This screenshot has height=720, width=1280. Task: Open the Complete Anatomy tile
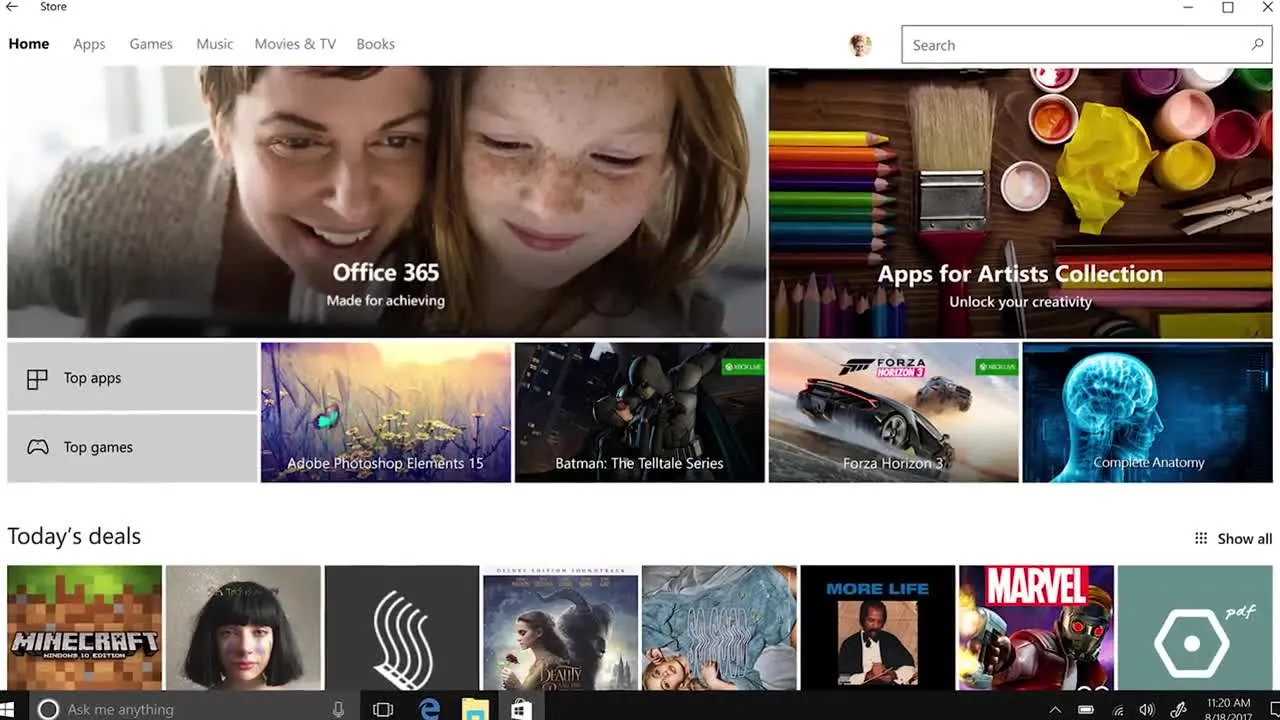pos(1148,412)
